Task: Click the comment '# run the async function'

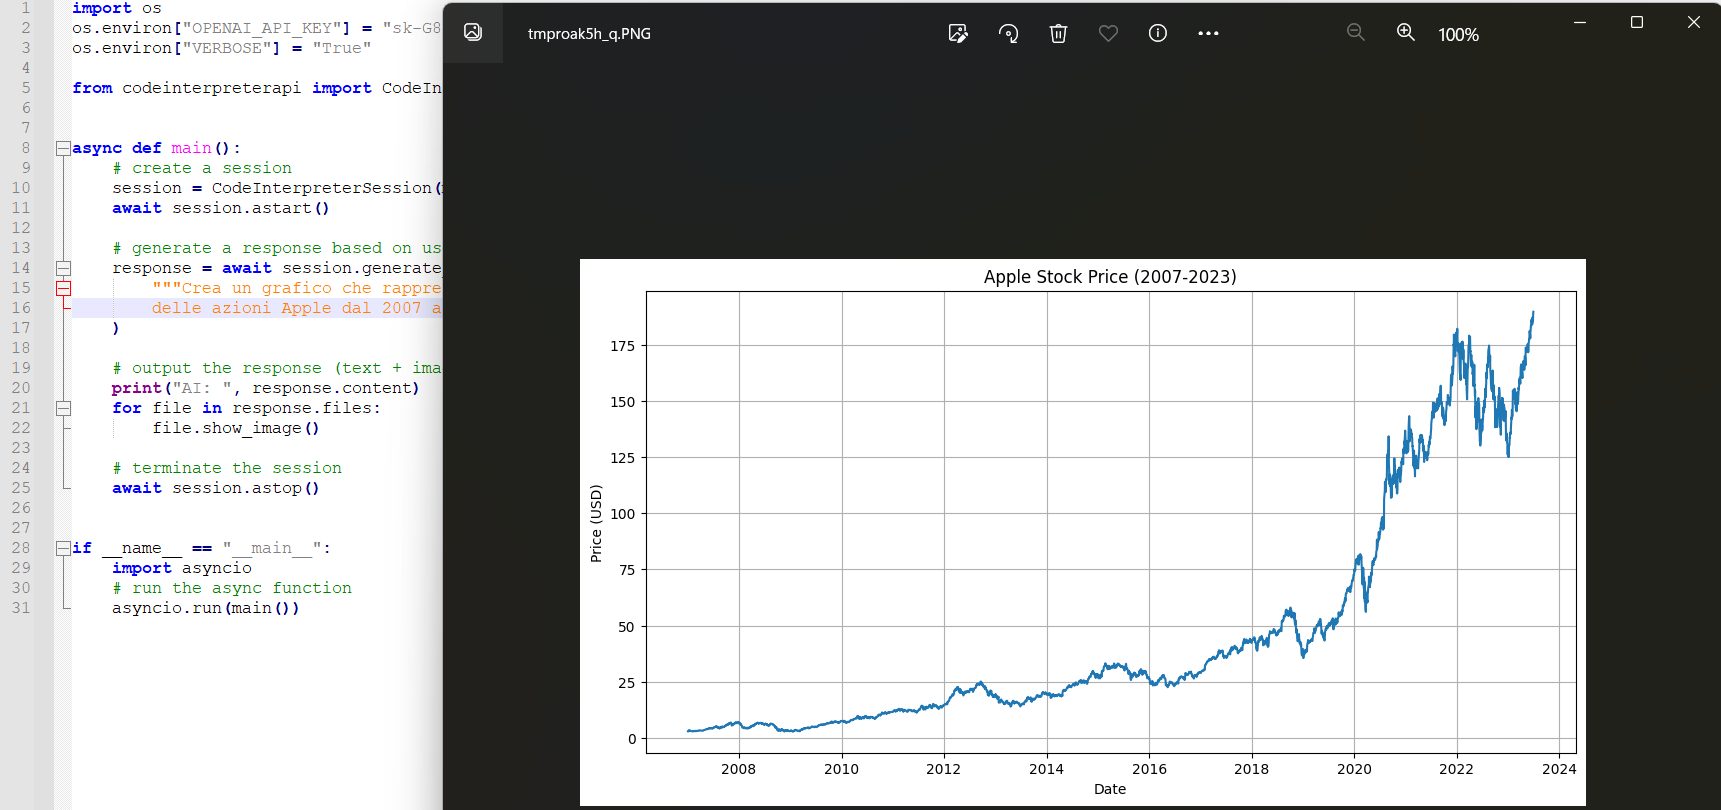Action: [x=232, y=588]
